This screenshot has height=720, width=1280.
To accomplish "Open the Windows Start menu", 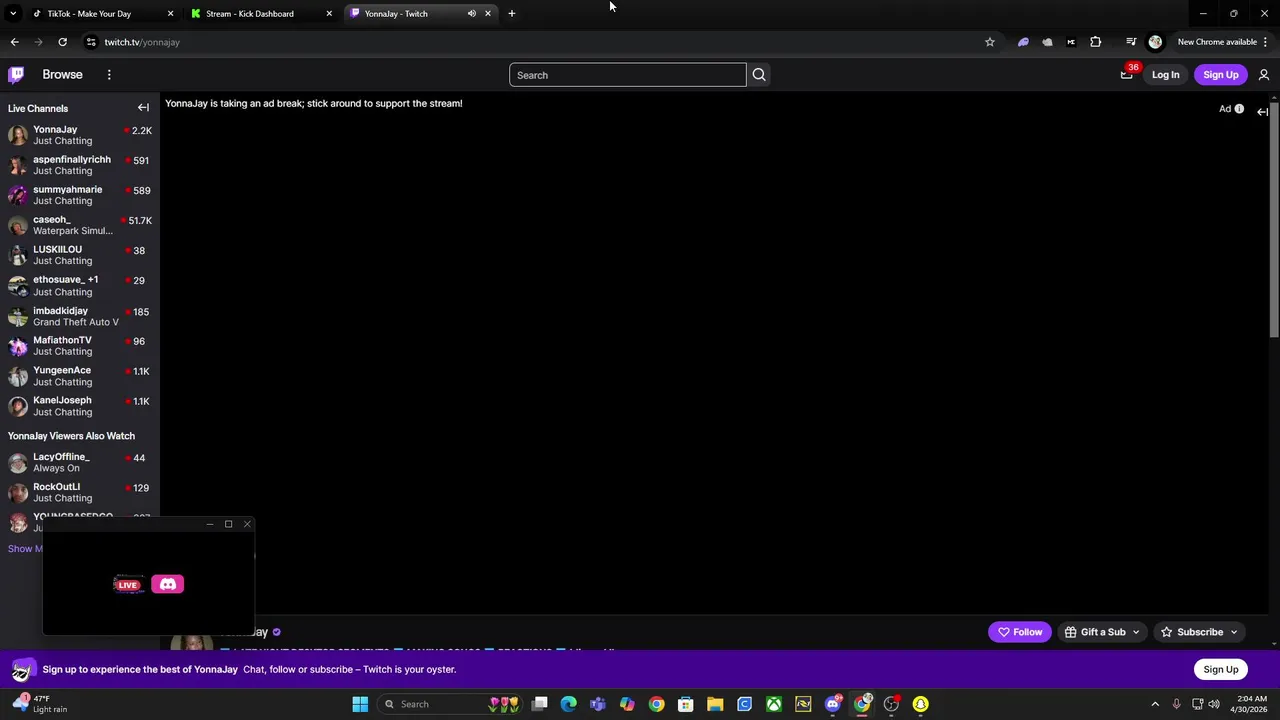I will (x=360, y=704).
